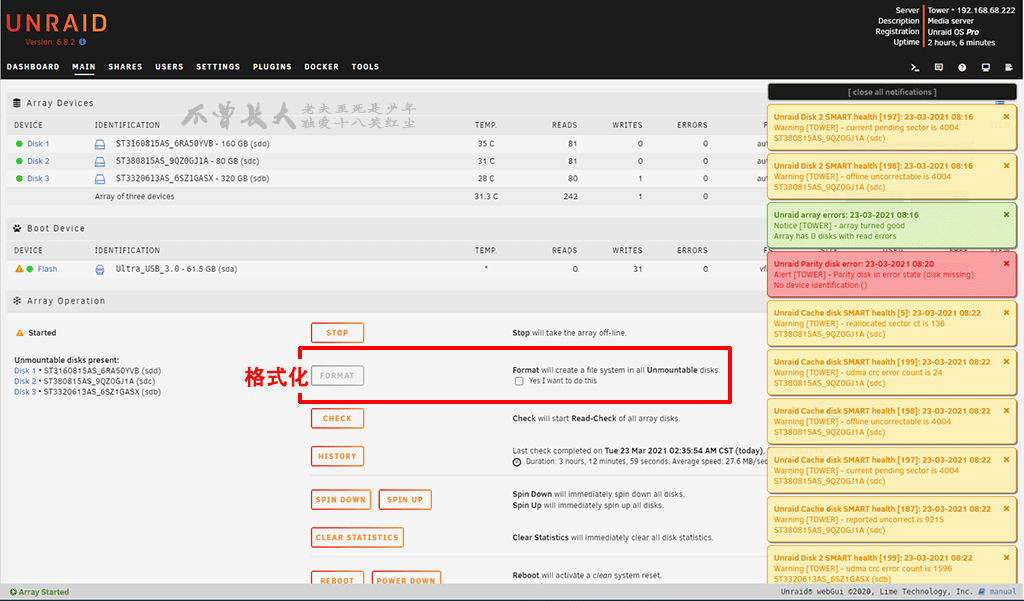Open the Docker menu
Screen dimensions: 1024x601
click(x=321, y=67)
